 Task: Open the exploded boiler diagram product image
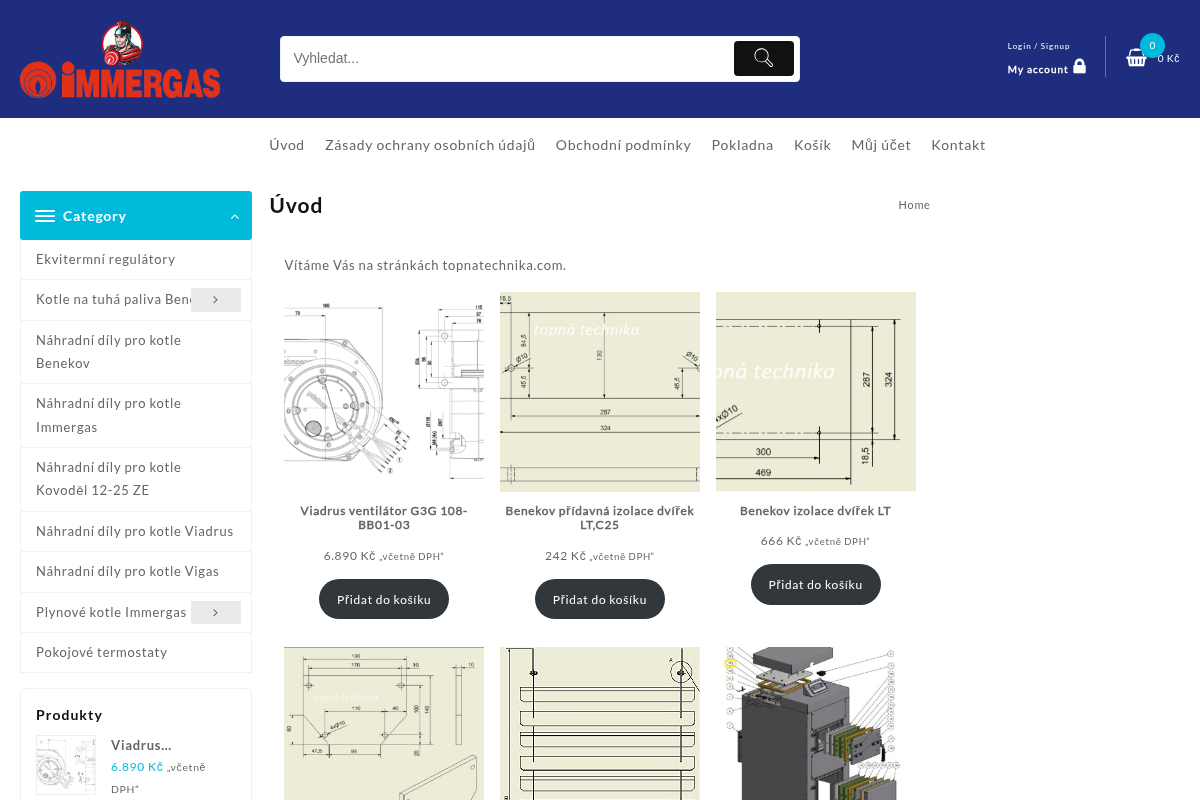tap(816, 723)
